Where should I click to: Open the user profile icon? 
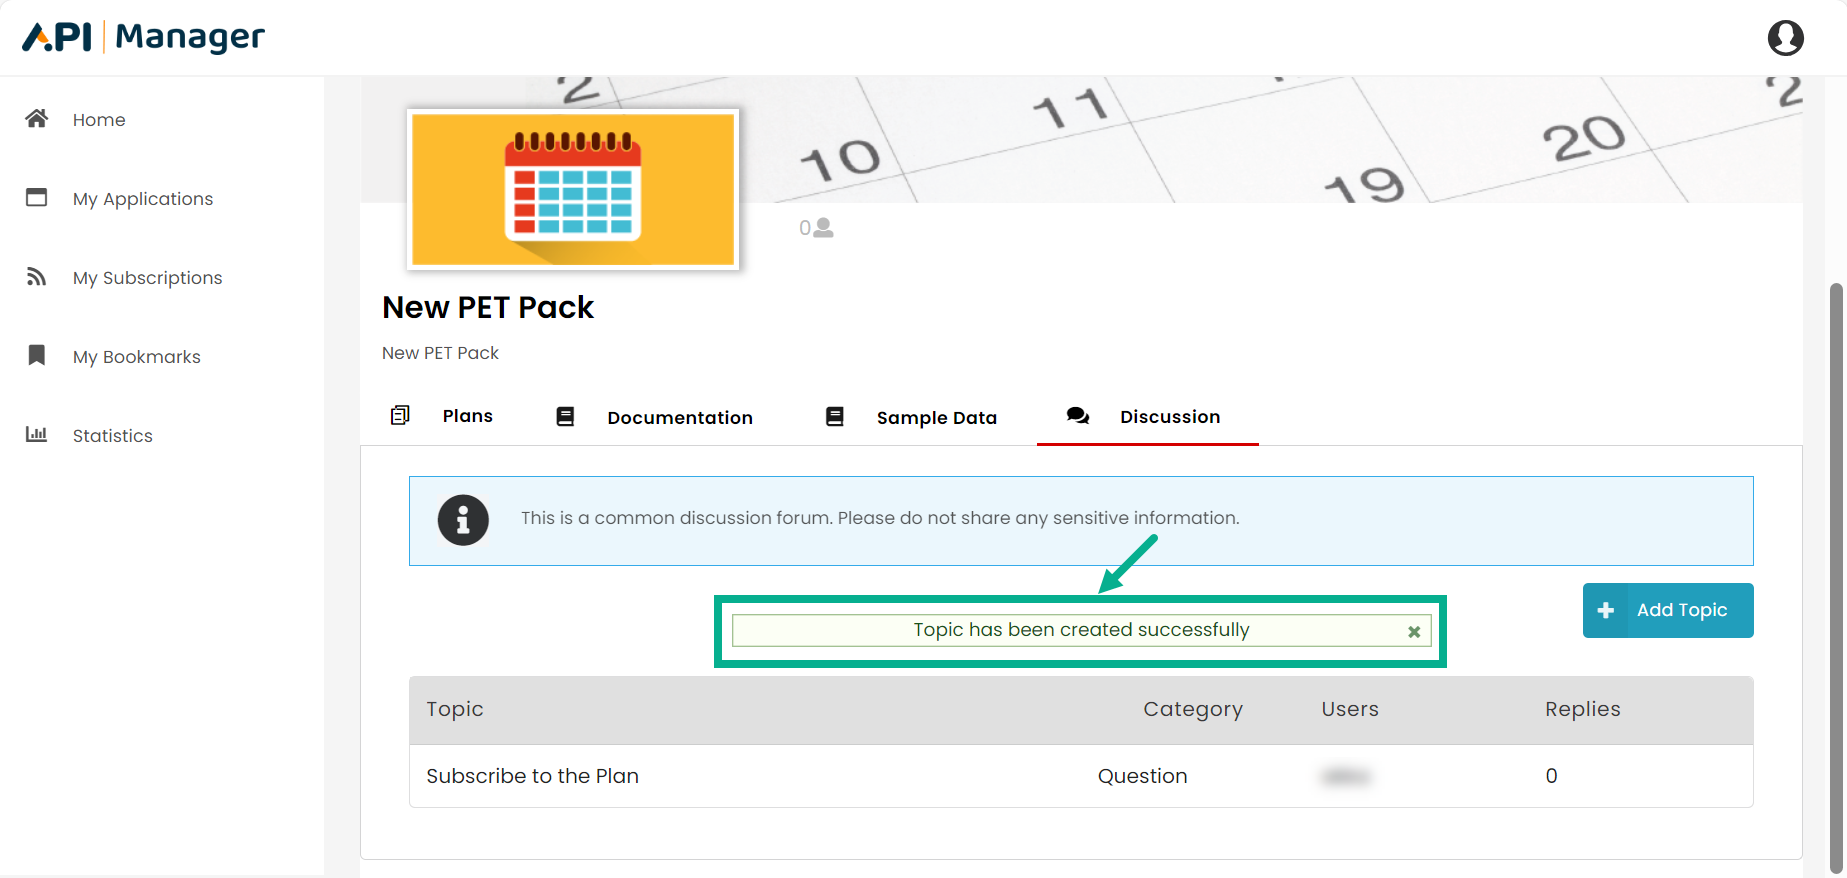(x=1785, y=38)
